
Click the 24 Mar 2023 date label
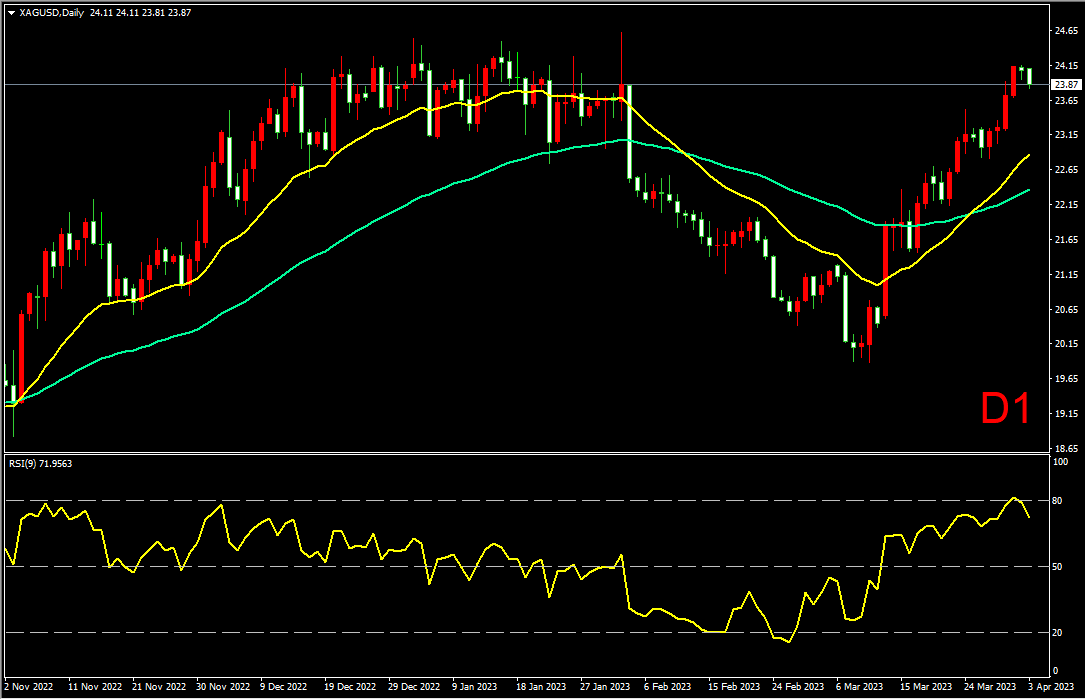(x=990, y=686)
